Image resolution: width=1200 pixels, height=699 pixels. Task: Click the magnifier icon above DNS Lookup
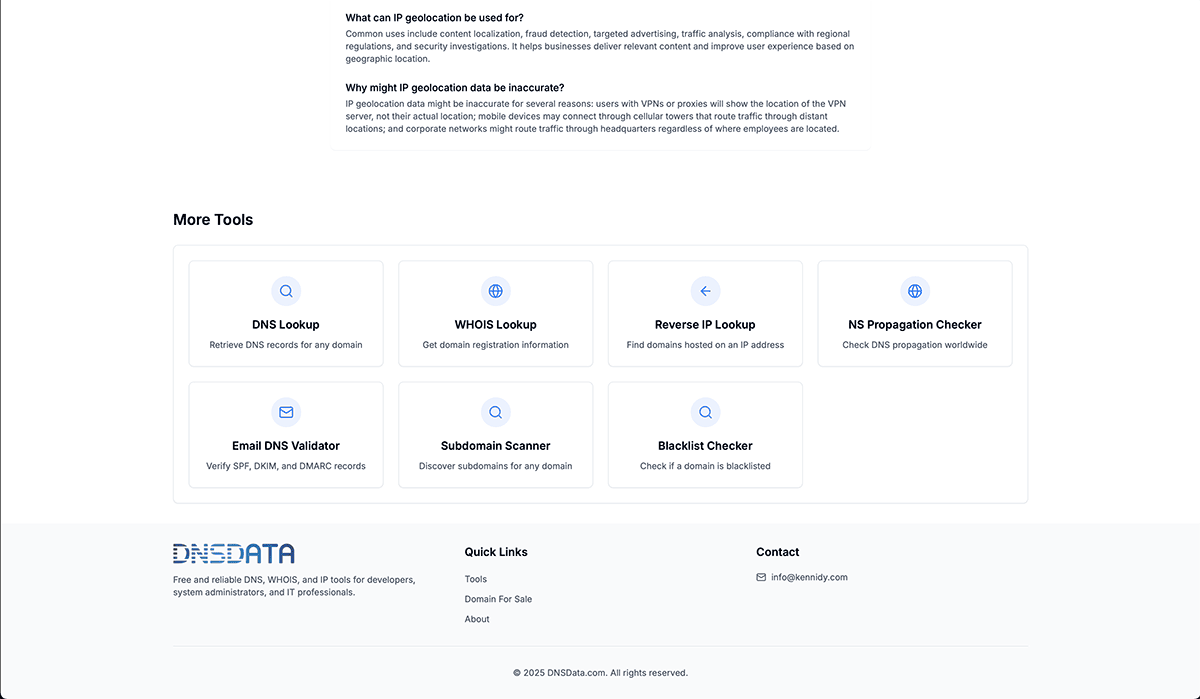click(286, 291)
